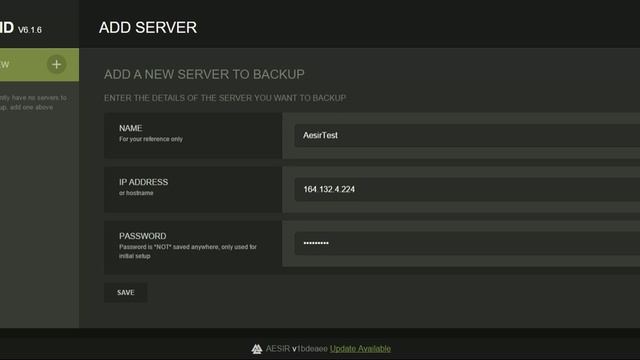This screenshot has width=640, height=360.
Task: Click the version V6.1.6 label
Action: [30, 30]
